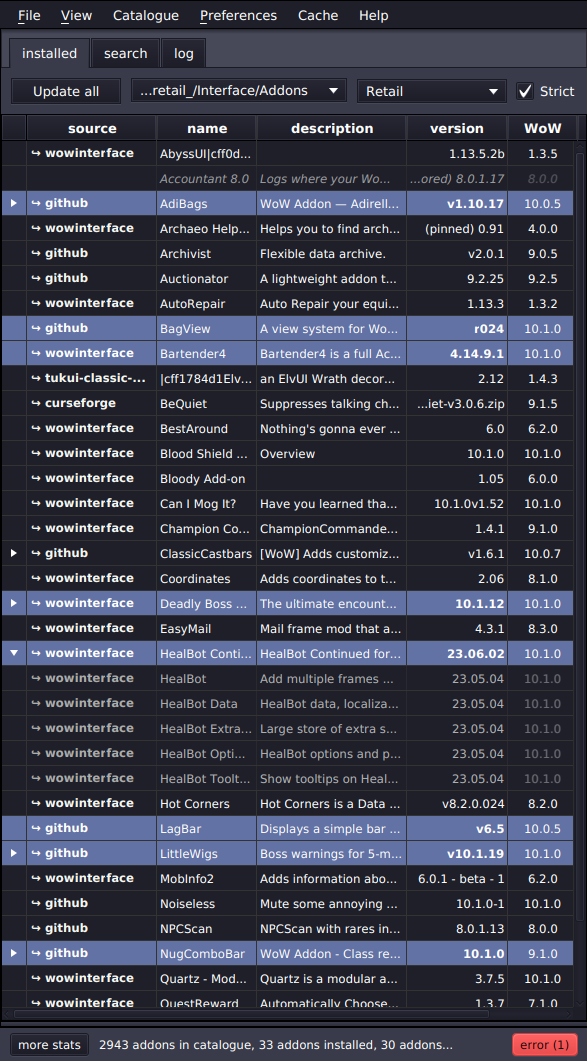Switch to the search tab
This screenshot has width=587, height=1061.
[125, 53]
